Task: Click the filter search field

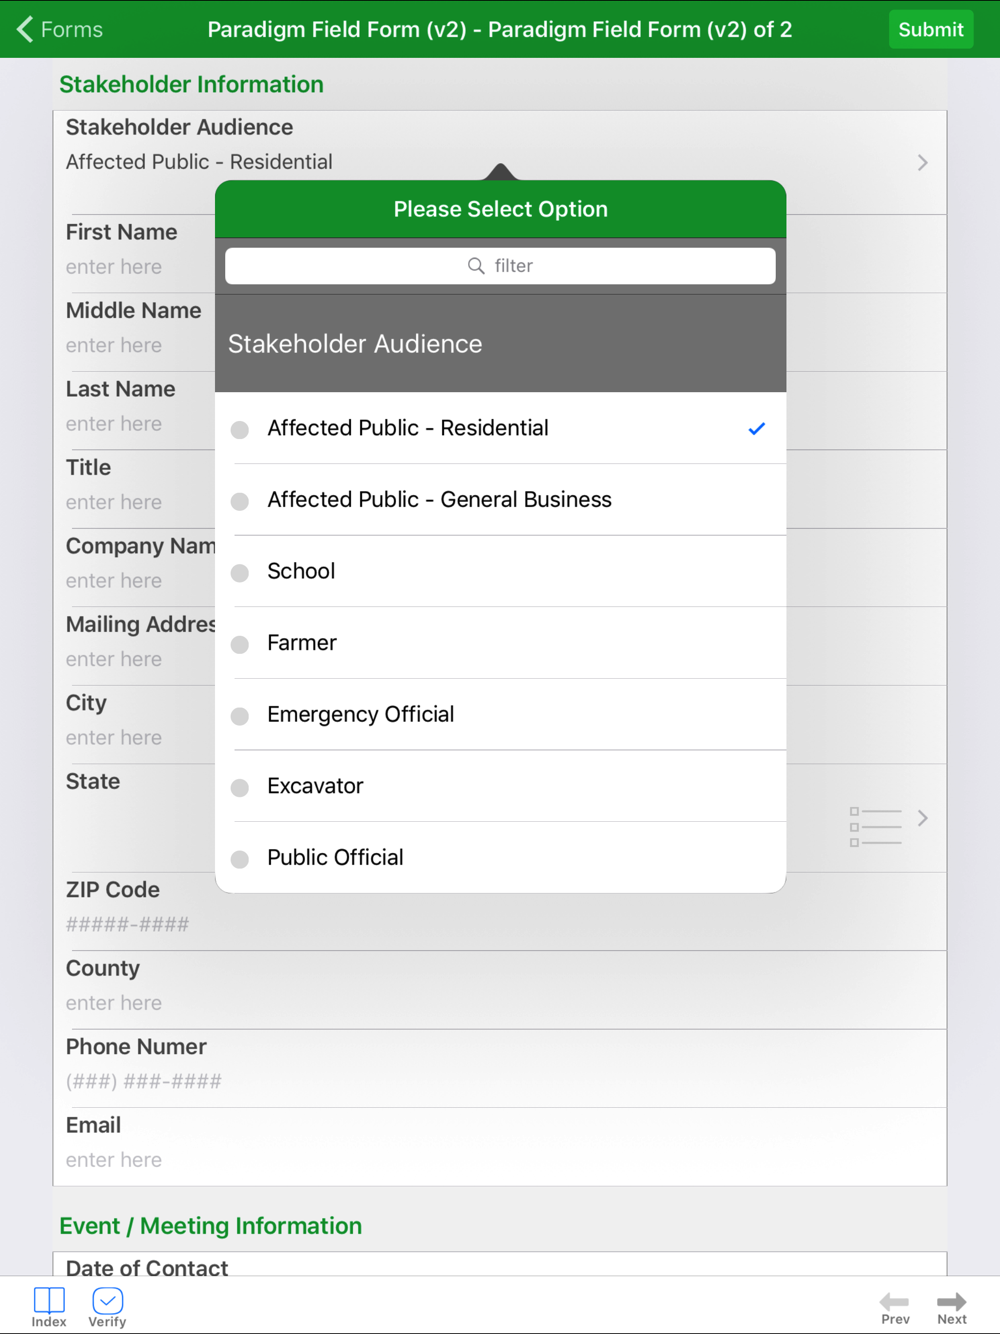Action: tap(500, 266)
